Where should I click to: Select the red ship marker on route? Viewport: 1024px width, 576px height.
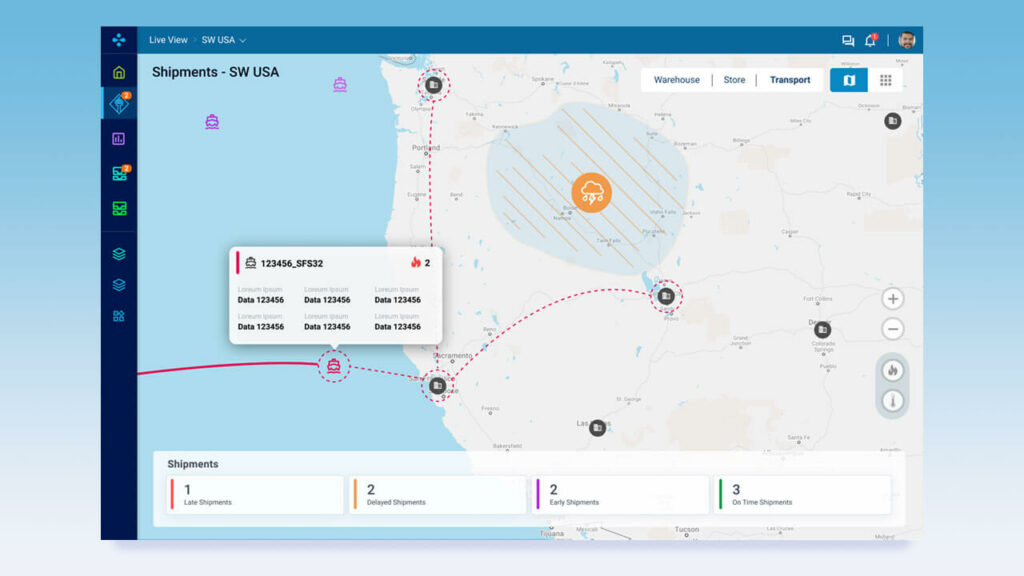click(334, 366)
